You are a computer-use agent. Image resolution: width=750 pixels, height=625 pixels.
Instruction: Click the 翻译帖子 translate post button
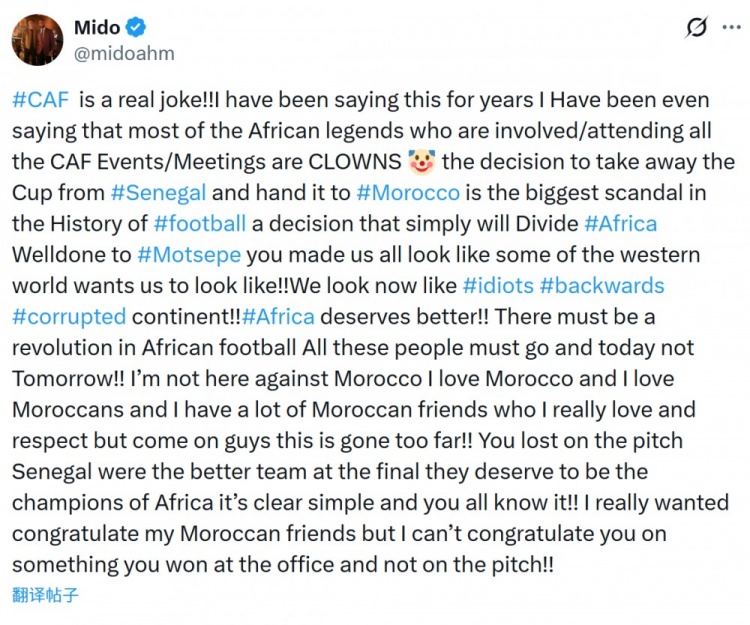(x=45, y=596)
